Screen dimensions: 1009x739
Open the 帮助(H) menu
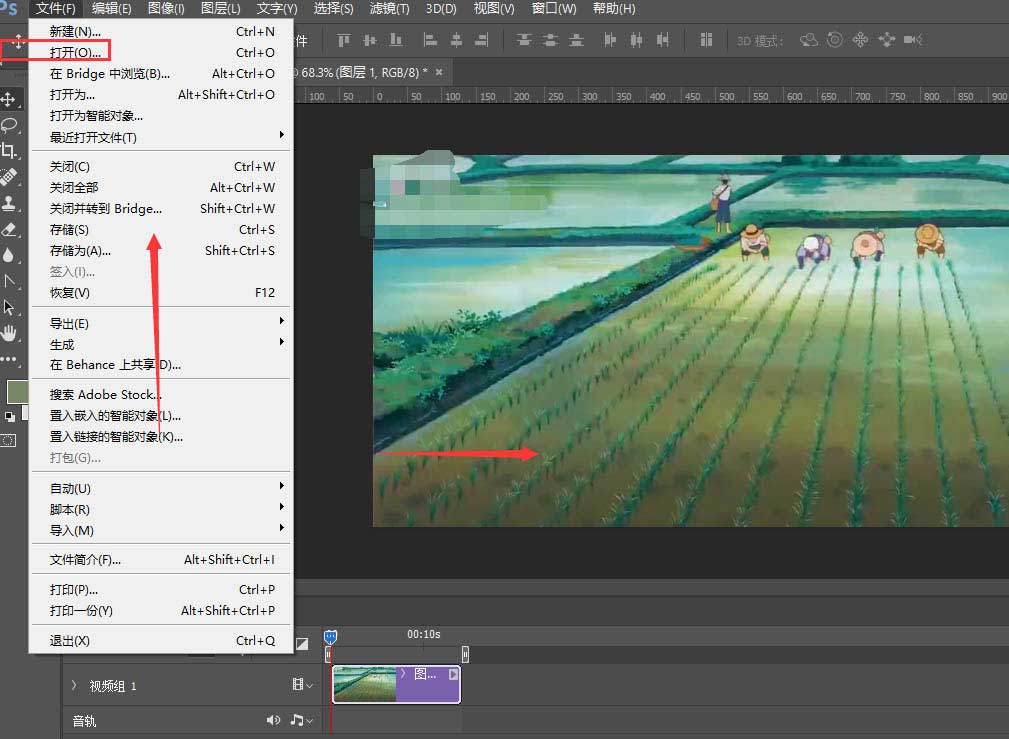614,8
